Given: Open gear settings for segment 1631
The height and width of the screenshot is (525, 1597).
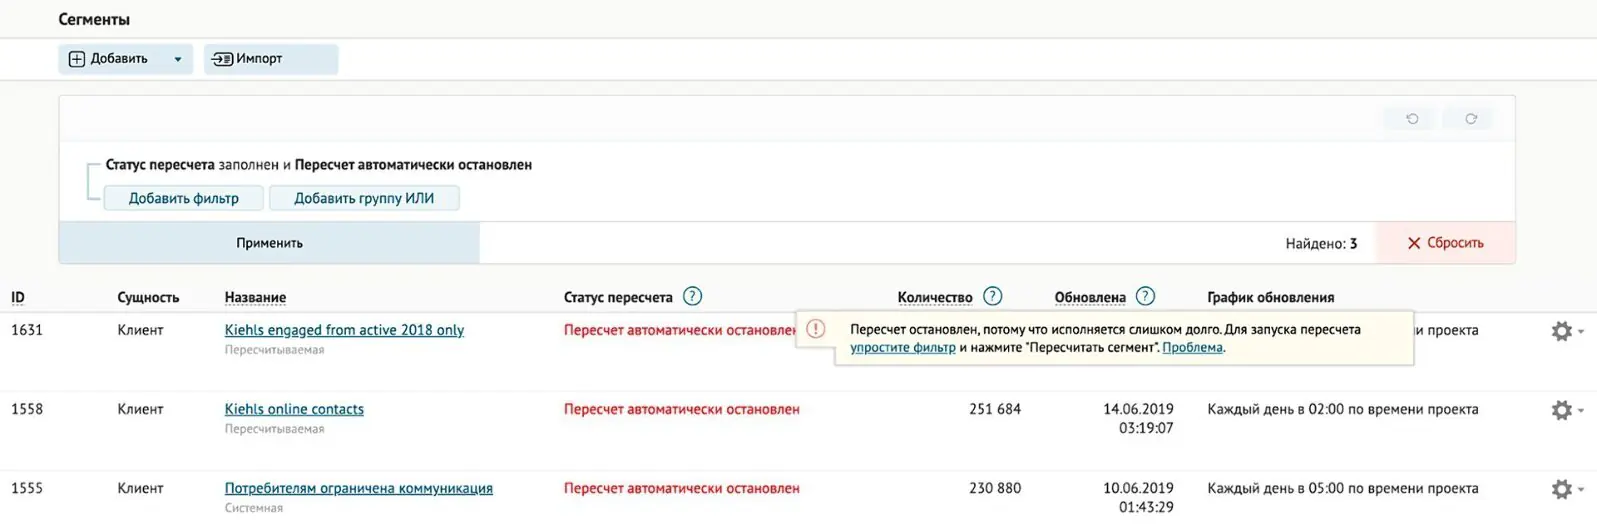Looking at the screenshot, I should click(x=1565, y=331).
